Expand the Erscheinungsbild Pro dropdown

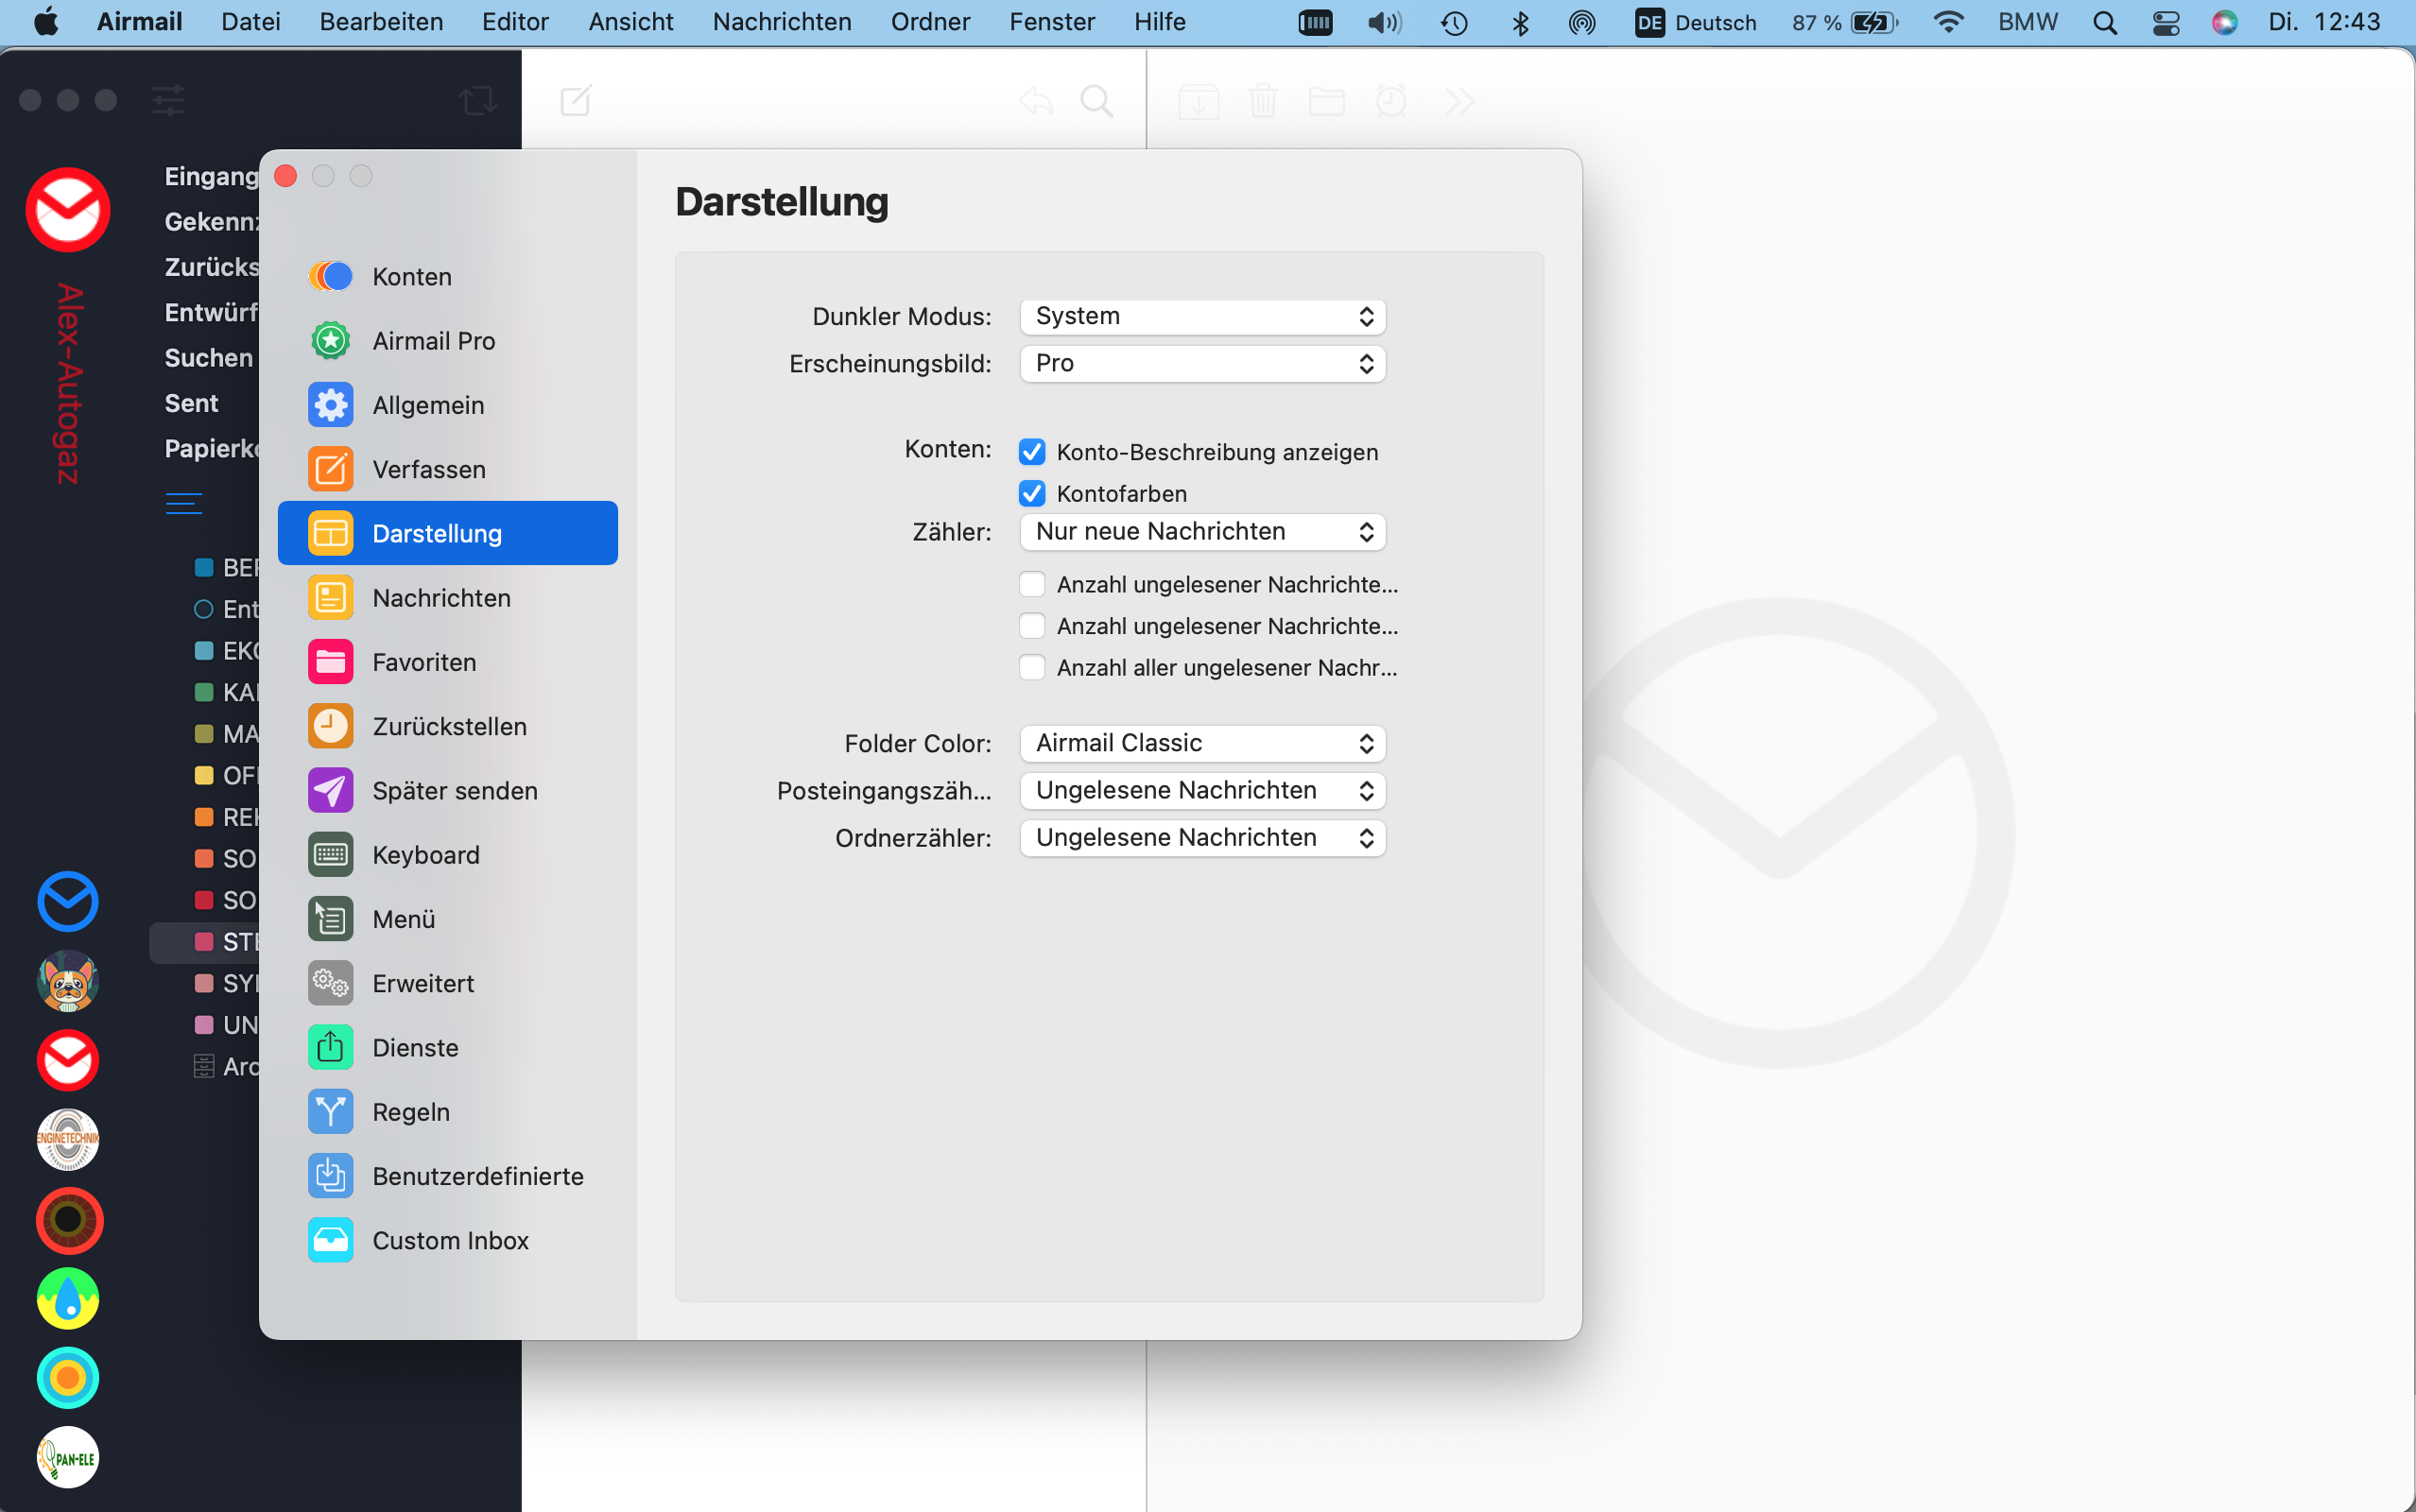[1202, 364]
